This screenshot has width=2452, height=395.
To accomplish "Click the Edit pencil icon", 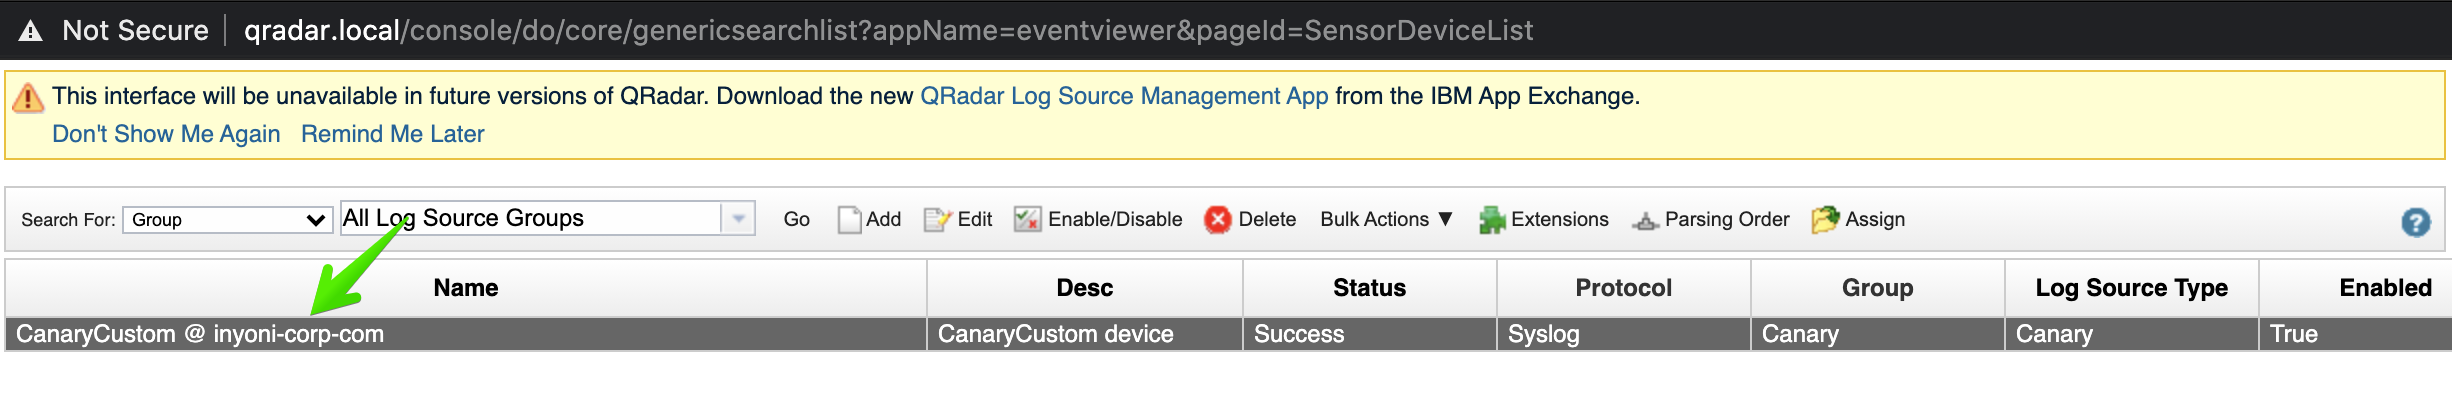I will pyautogui.click(x=938, y=220).
